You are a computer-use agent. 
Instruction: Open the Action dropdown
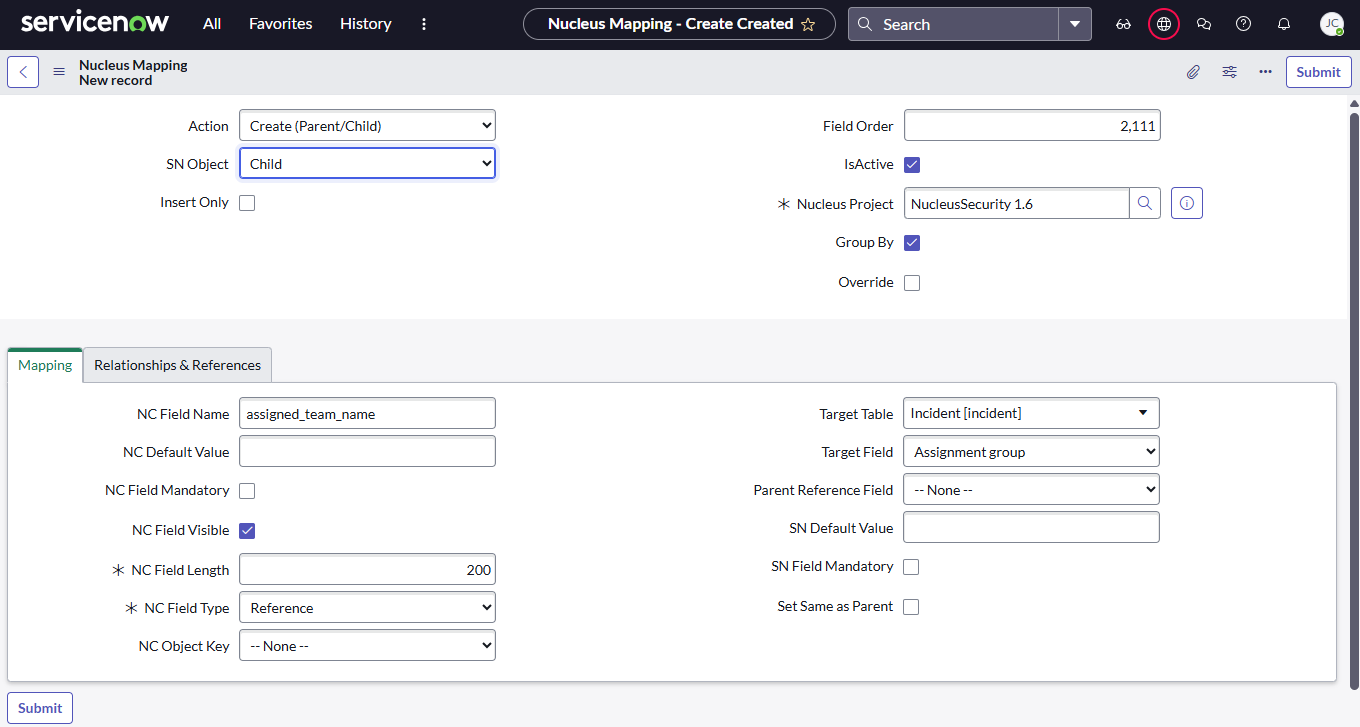(x=367, y=126)
